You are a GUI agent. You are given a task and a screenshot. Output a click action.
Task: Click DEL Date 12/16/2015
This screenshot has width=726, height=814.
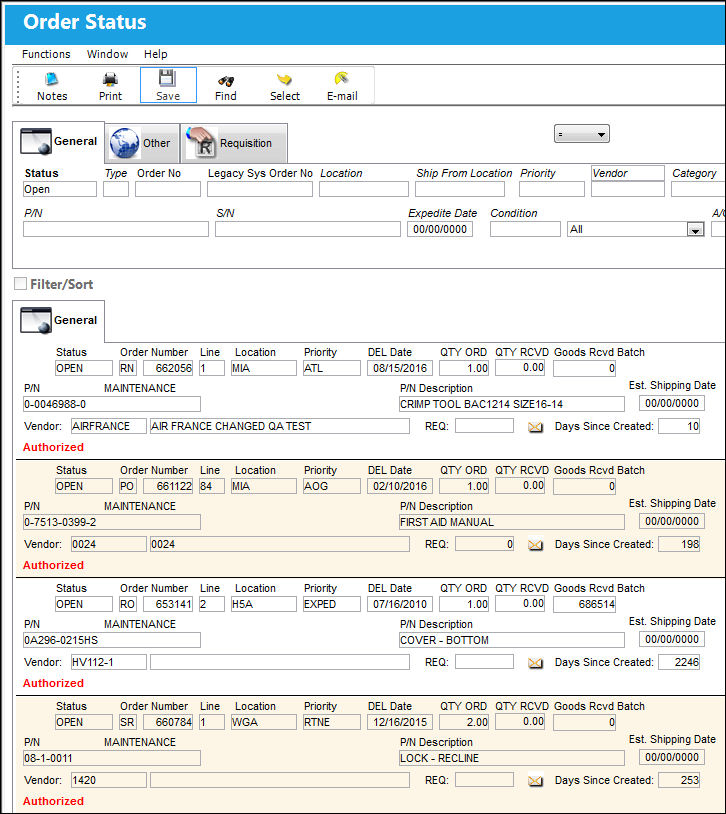pyautogui.click(x=399, y=722)
